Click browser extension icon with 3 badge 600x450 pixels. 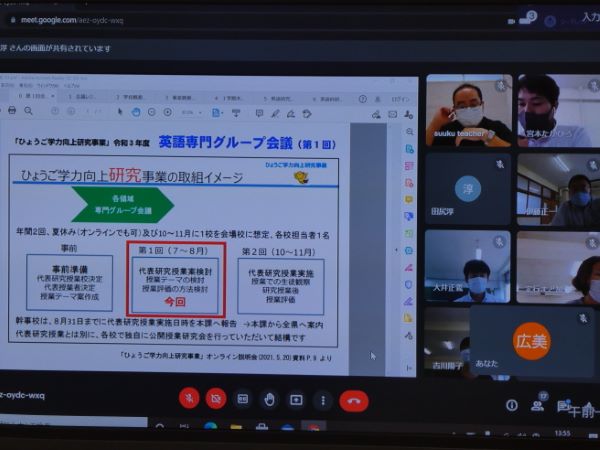[x=528, y=18]
